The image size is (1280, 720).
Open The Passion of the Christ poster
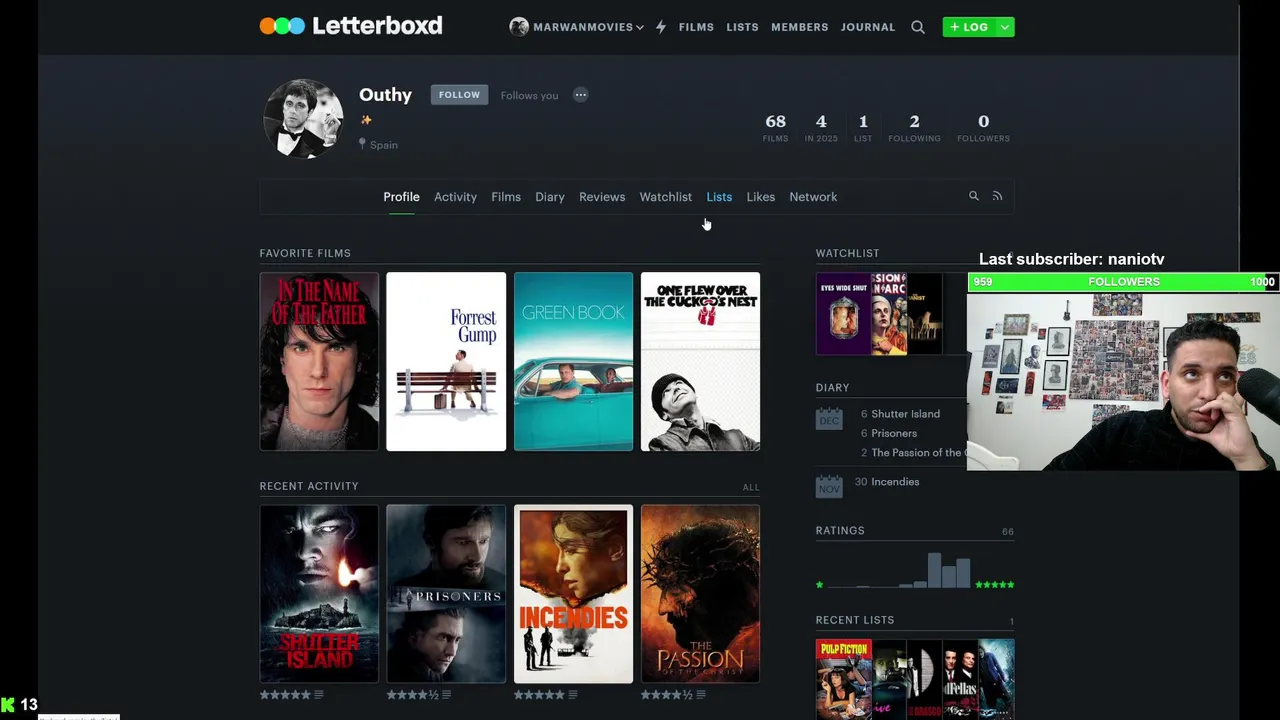pos(700,594)
